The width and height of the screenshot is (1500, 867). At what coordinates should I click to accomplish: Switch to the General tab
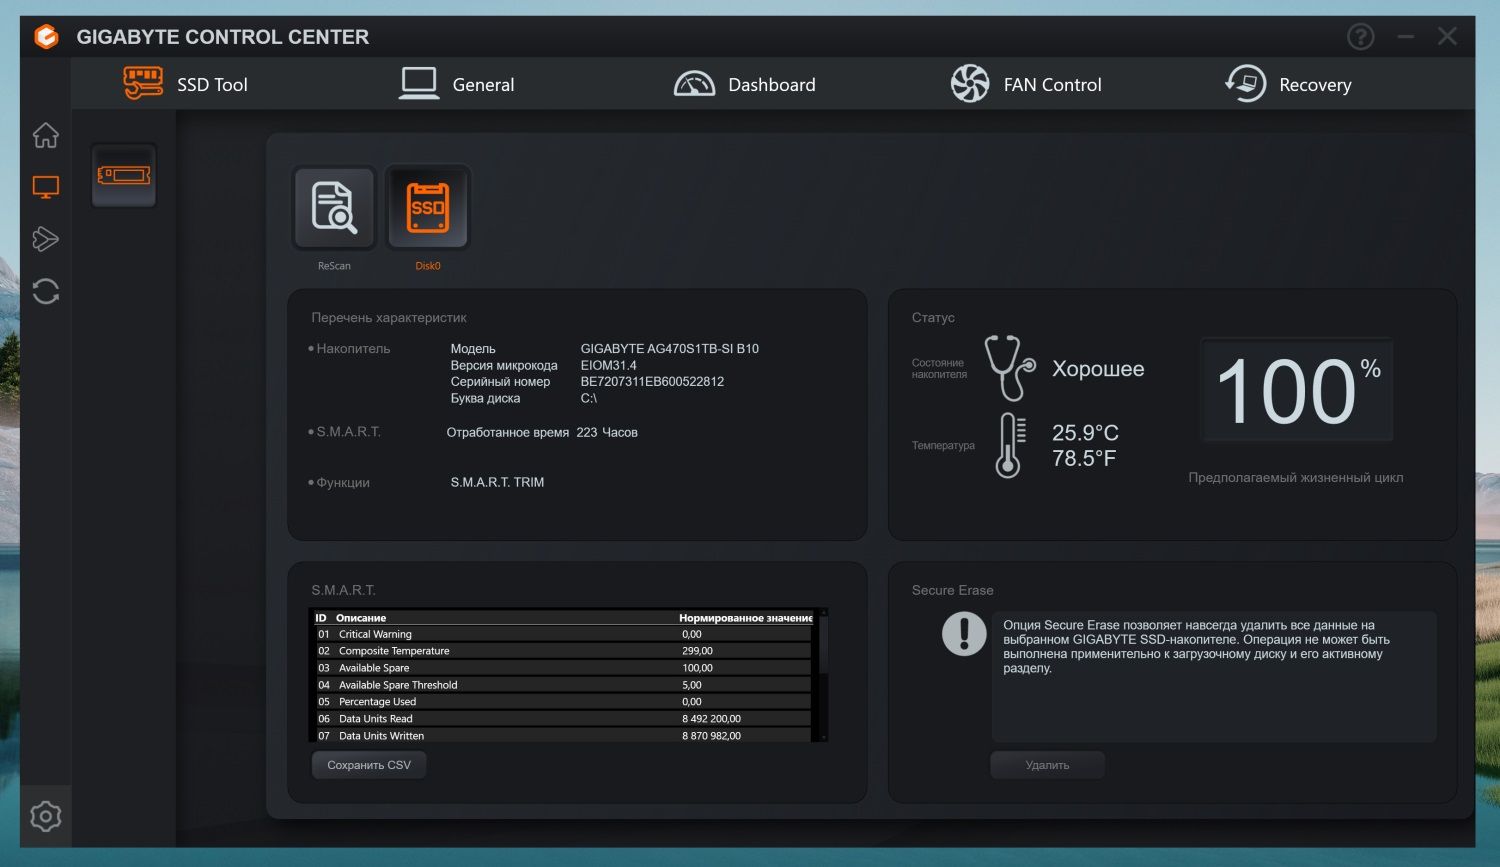coord(457,84)
